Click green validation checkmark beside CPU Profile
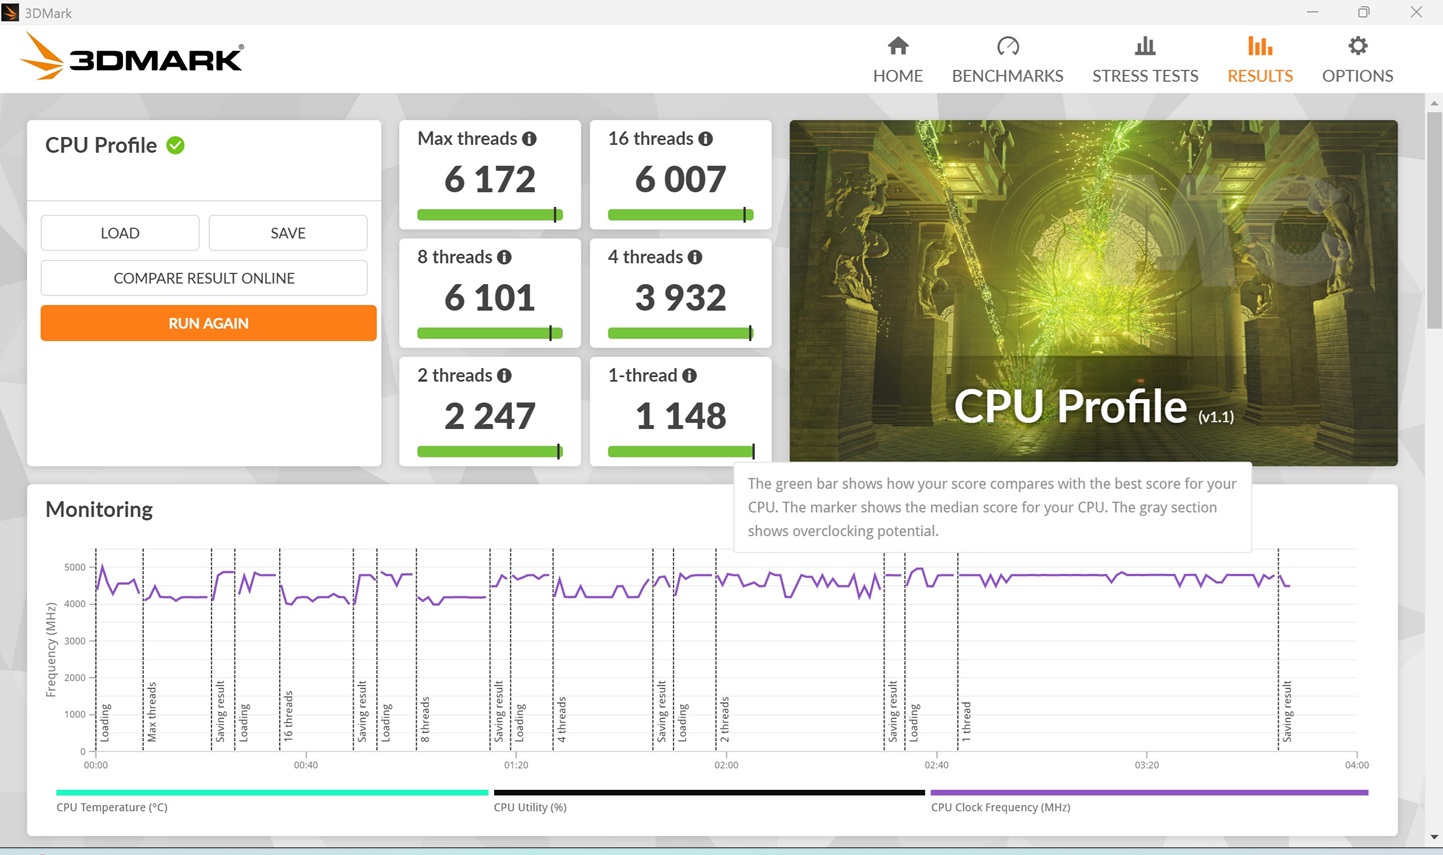This screenshot has height=855, width=1443. tap(176, 145)
